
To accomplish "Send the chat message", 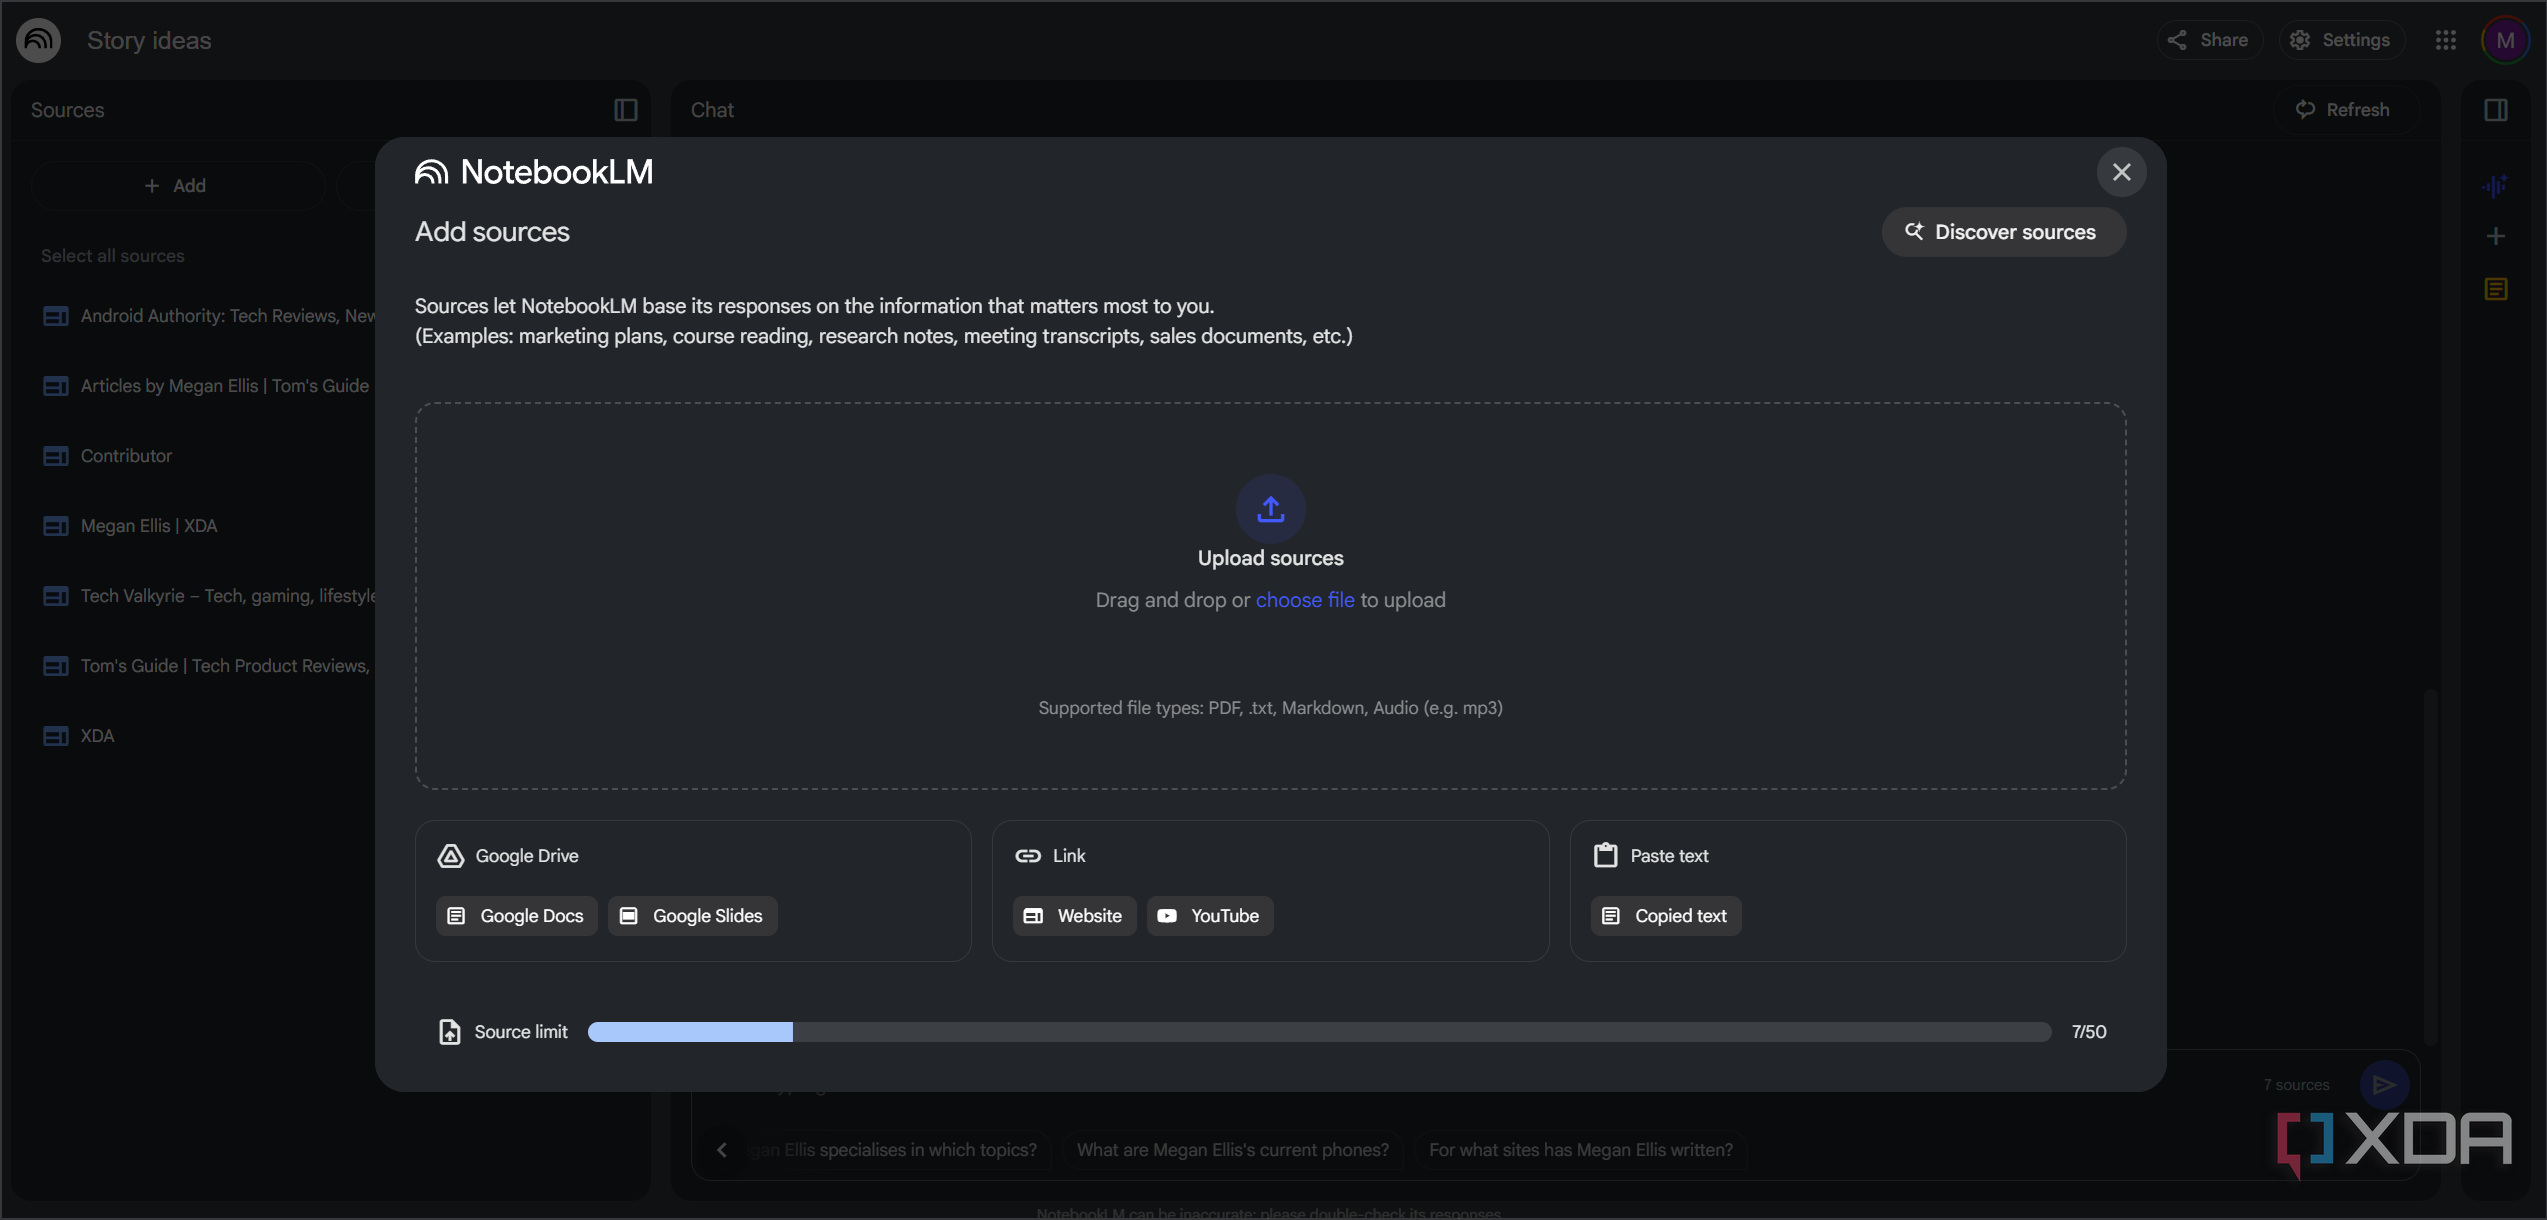I will [2384, 1084].
